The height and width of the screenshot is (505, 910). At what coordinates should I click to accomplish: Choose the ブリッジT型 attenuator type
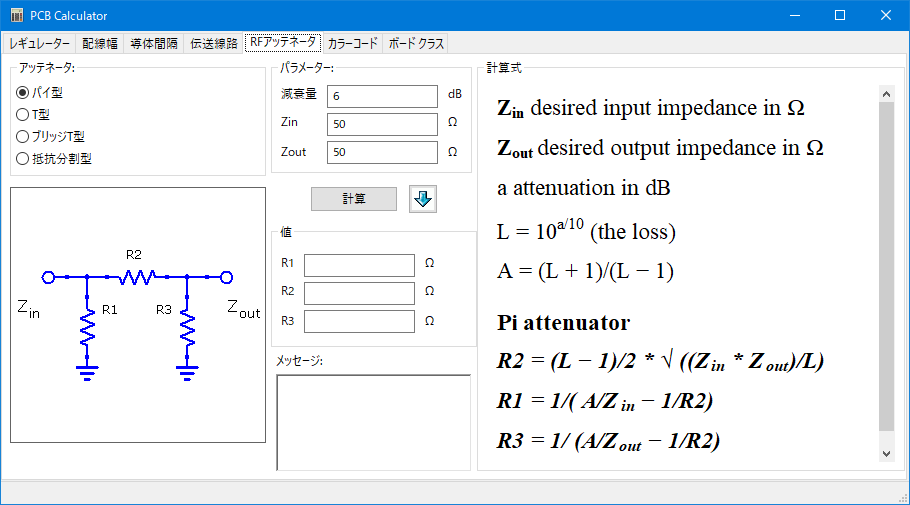tap(23, 136)
